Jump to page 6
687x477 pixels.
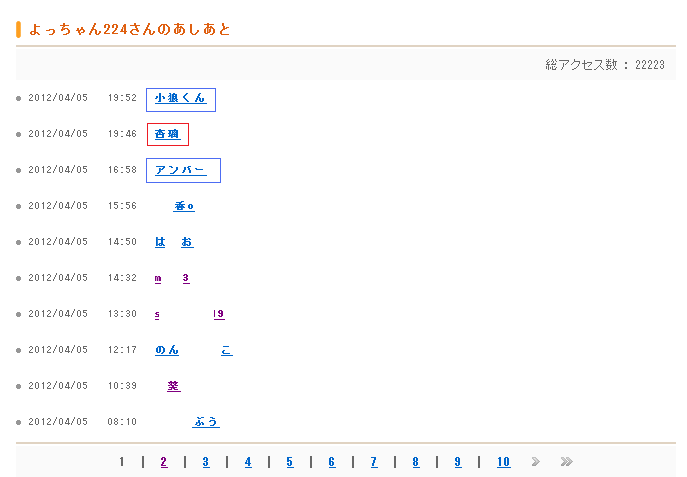pyautogui.click(x=332, y=462)
